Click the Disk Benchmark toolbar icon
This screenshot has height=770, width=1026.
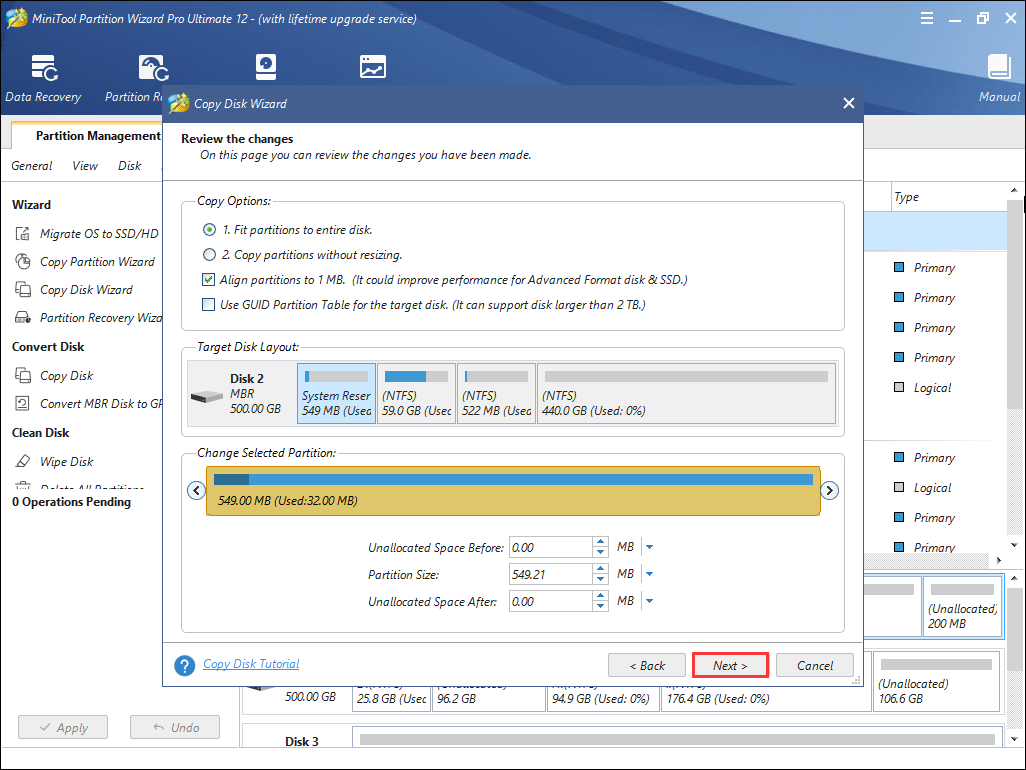tap(266, 67)
